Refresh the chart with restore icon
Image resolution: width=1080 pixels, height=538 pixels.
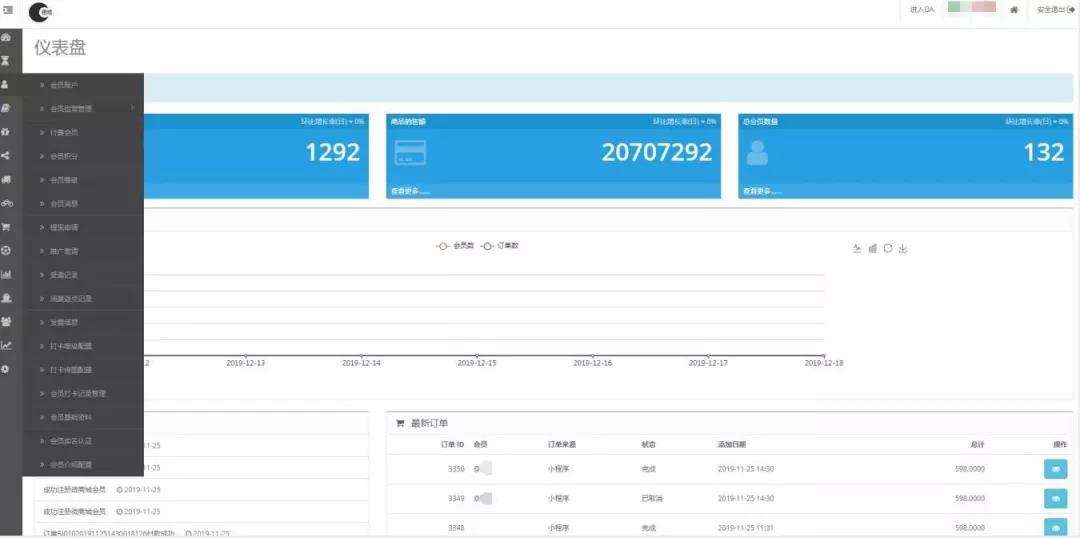click(887, 248)
